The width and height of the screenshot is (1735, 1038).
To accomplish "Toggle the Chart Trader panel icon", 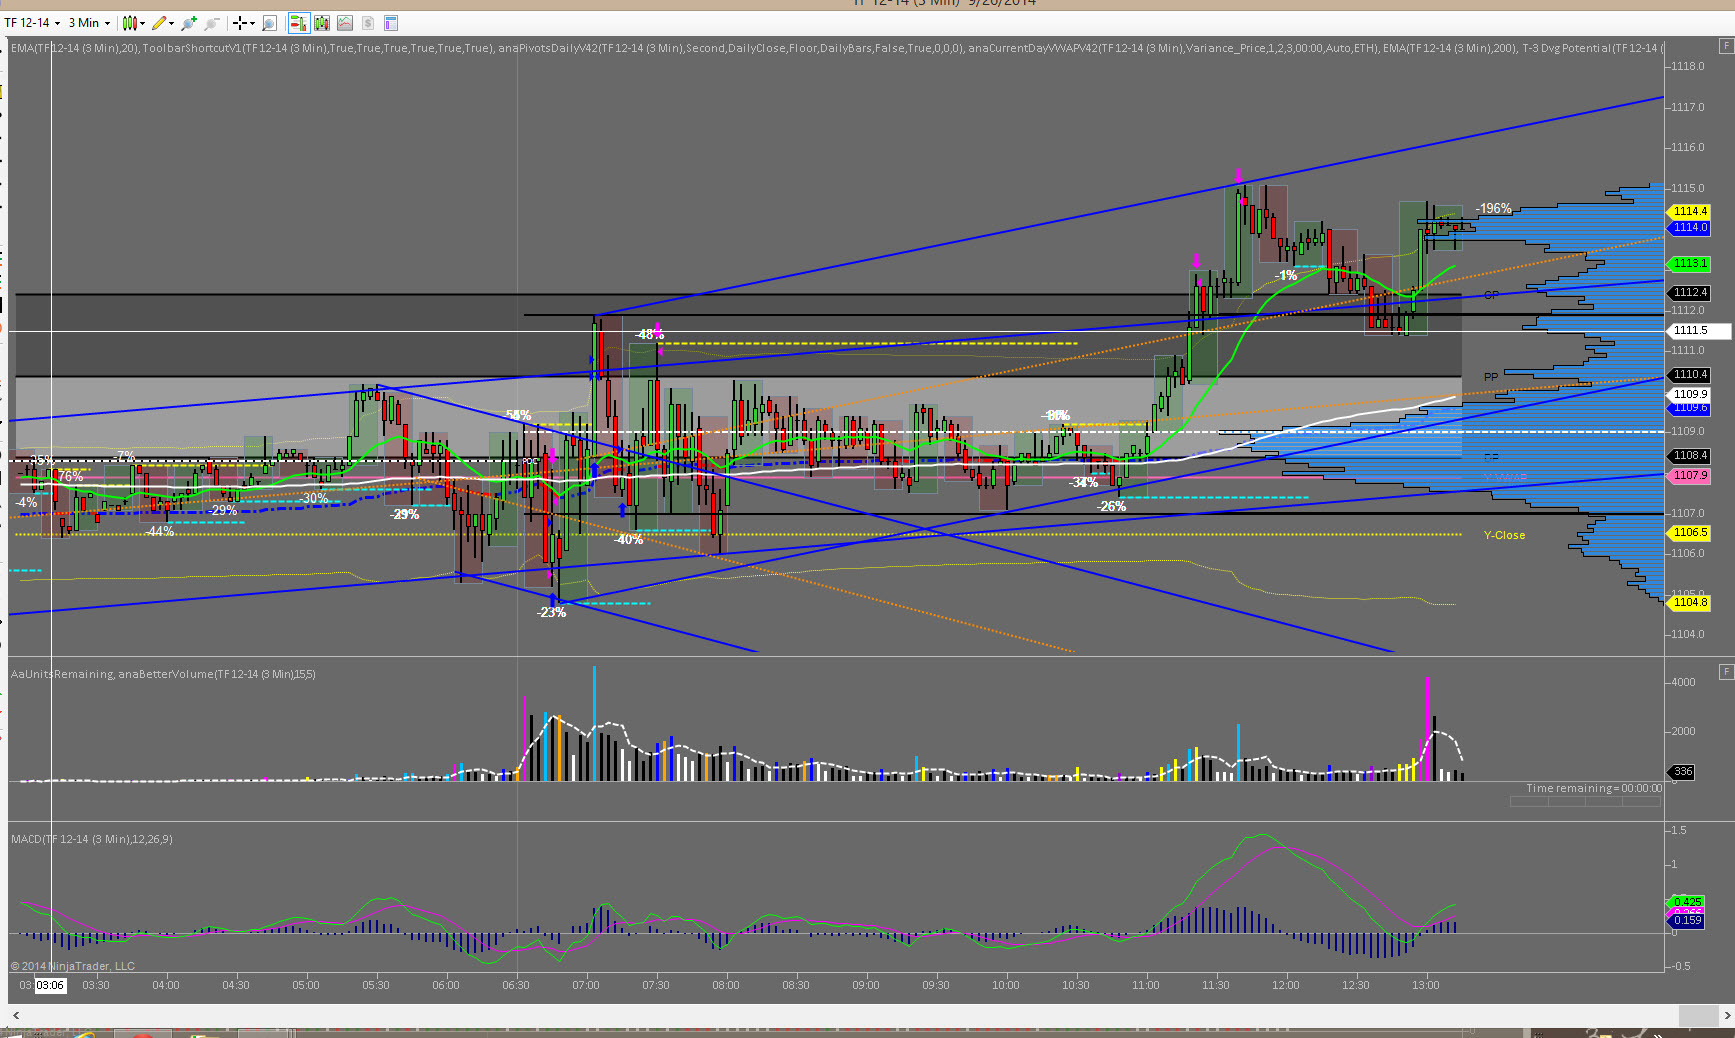I will (298, 23).
